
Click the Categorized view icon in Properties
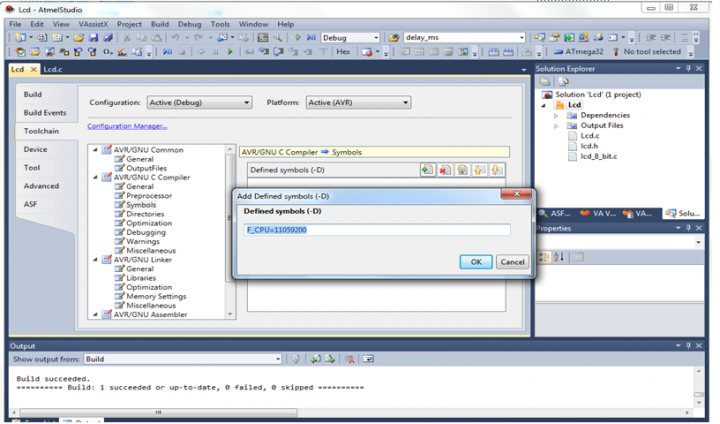(x=544, y=257)
